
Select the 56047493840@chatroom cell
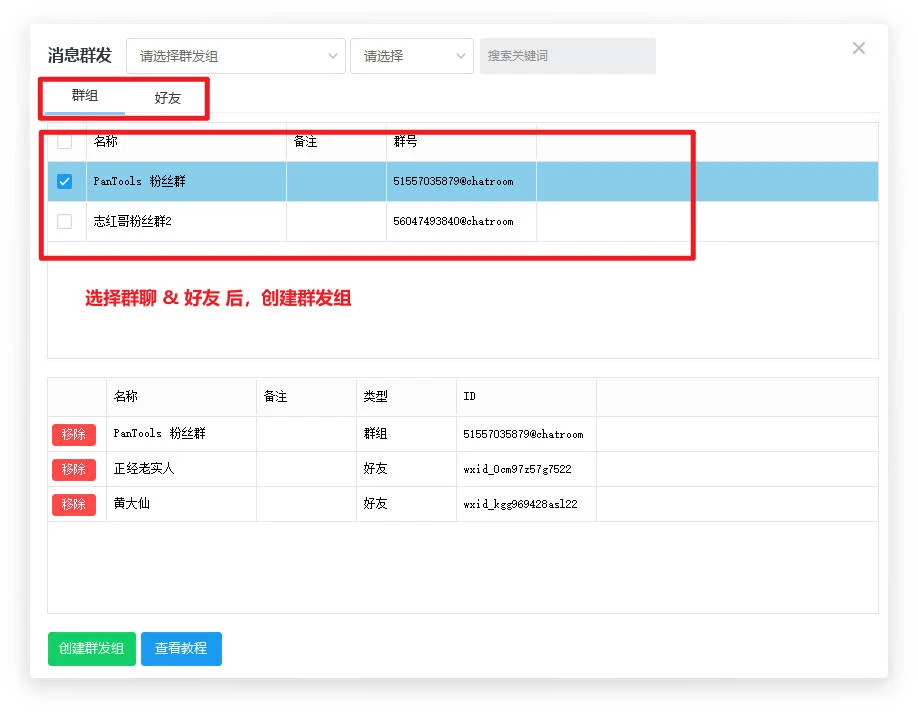461,221
